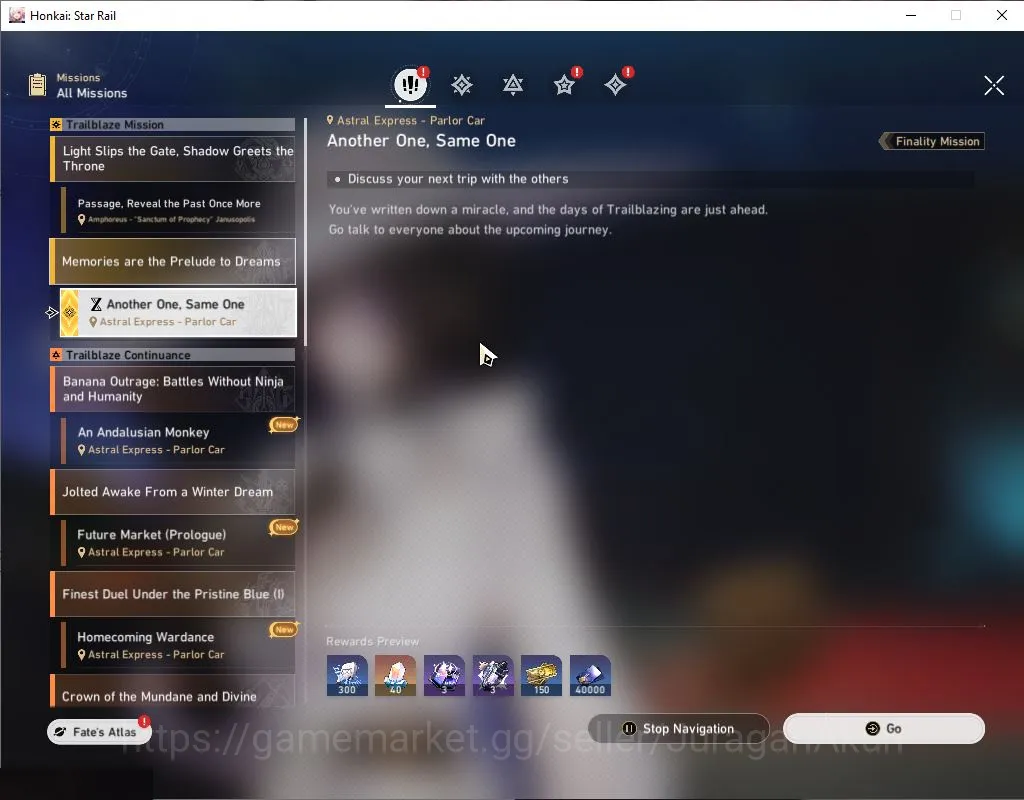1024x800 pixels.
Task: Click the Trailblaze Mission section sun icon
Action: pos(56,125)
